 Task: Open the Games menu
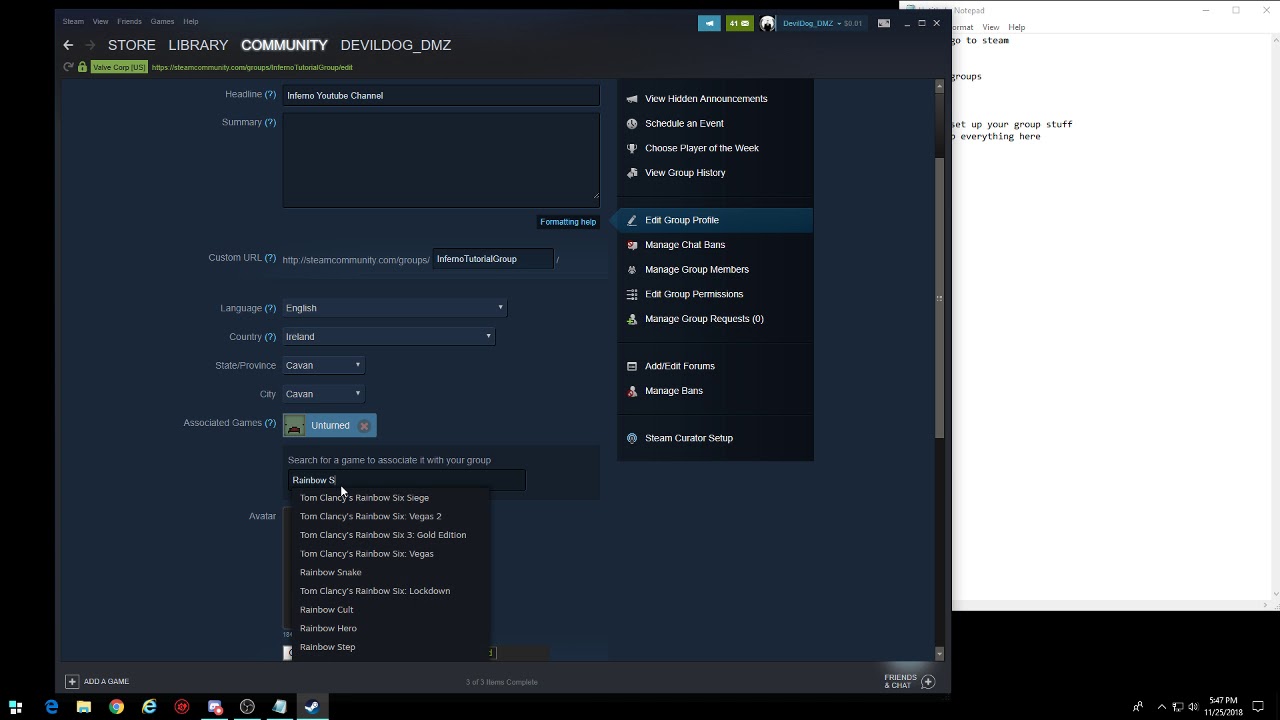click(162, 21)
